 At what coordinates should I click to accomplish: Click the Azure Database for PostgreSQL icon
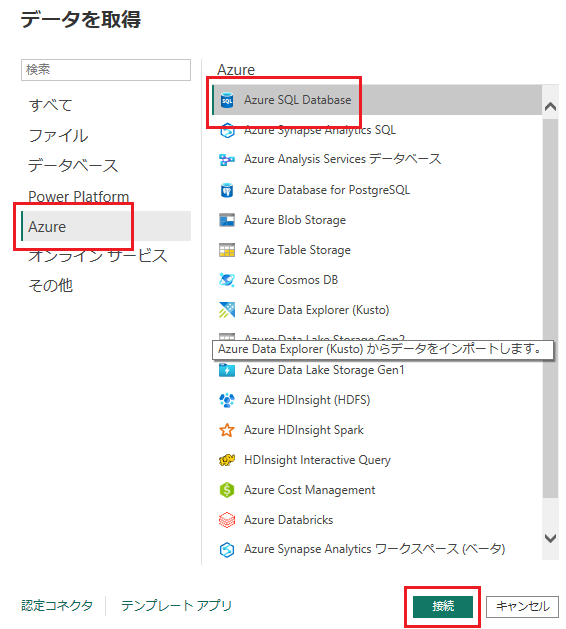click(x=227, y=190)
